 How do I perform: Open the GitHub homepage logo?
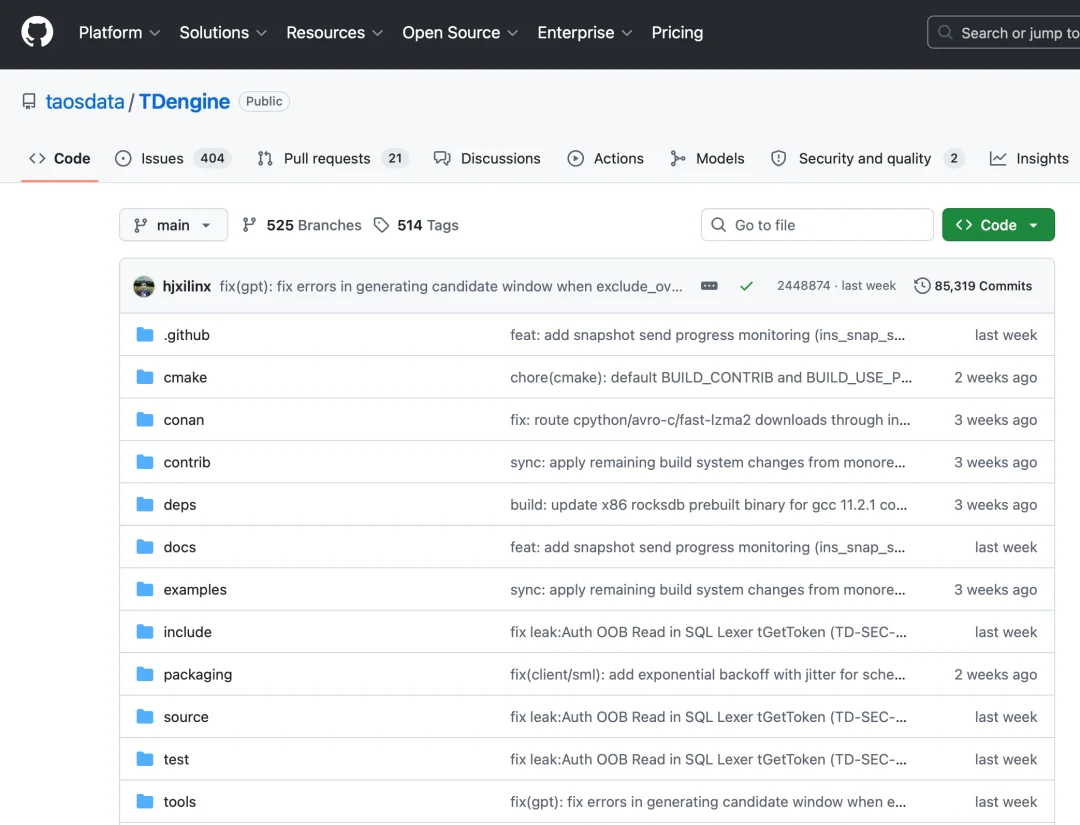point(37,32)
